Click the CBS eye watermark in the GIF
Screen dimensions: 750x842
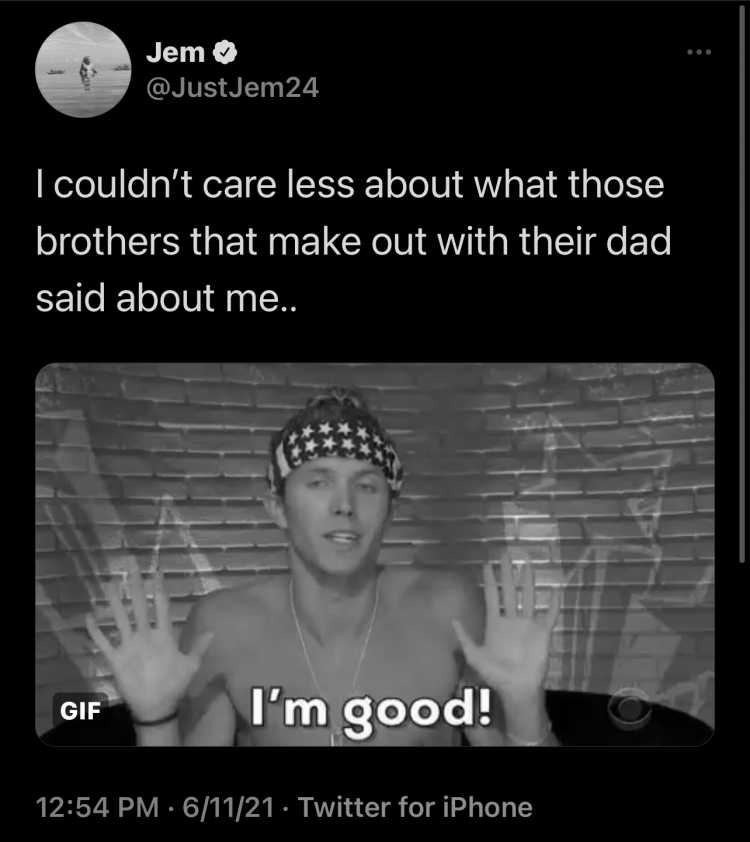point(630,706)
